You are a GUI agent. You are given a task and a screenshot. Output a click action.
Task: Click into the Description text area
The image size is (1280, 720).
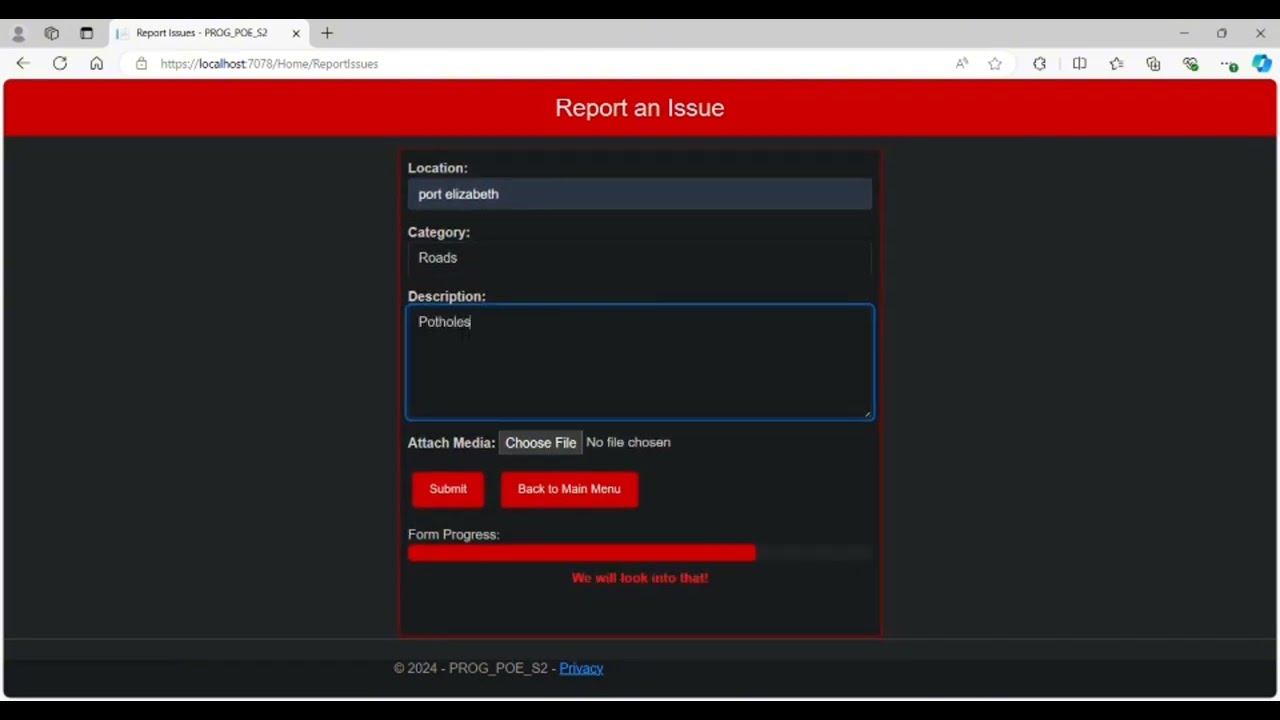pos(640,362)
